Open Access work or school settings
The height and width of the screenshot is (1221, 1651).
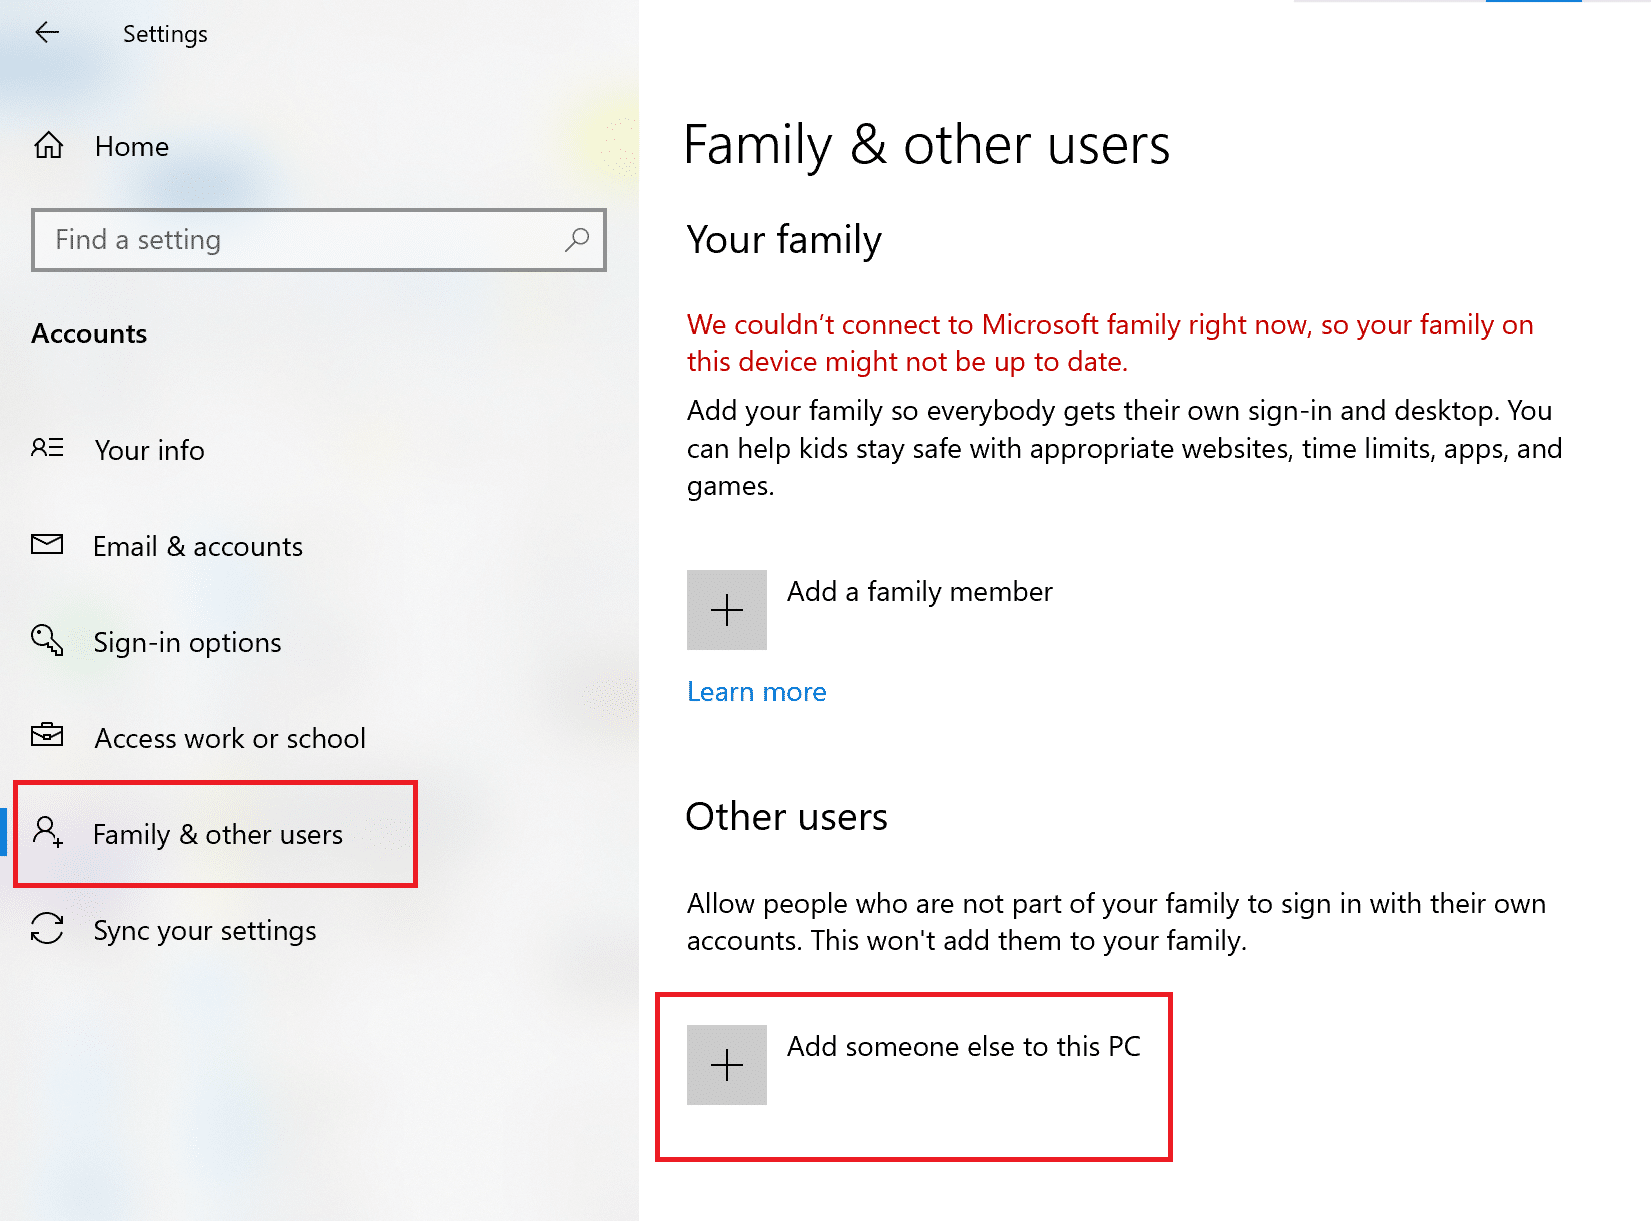pos(229,738)
